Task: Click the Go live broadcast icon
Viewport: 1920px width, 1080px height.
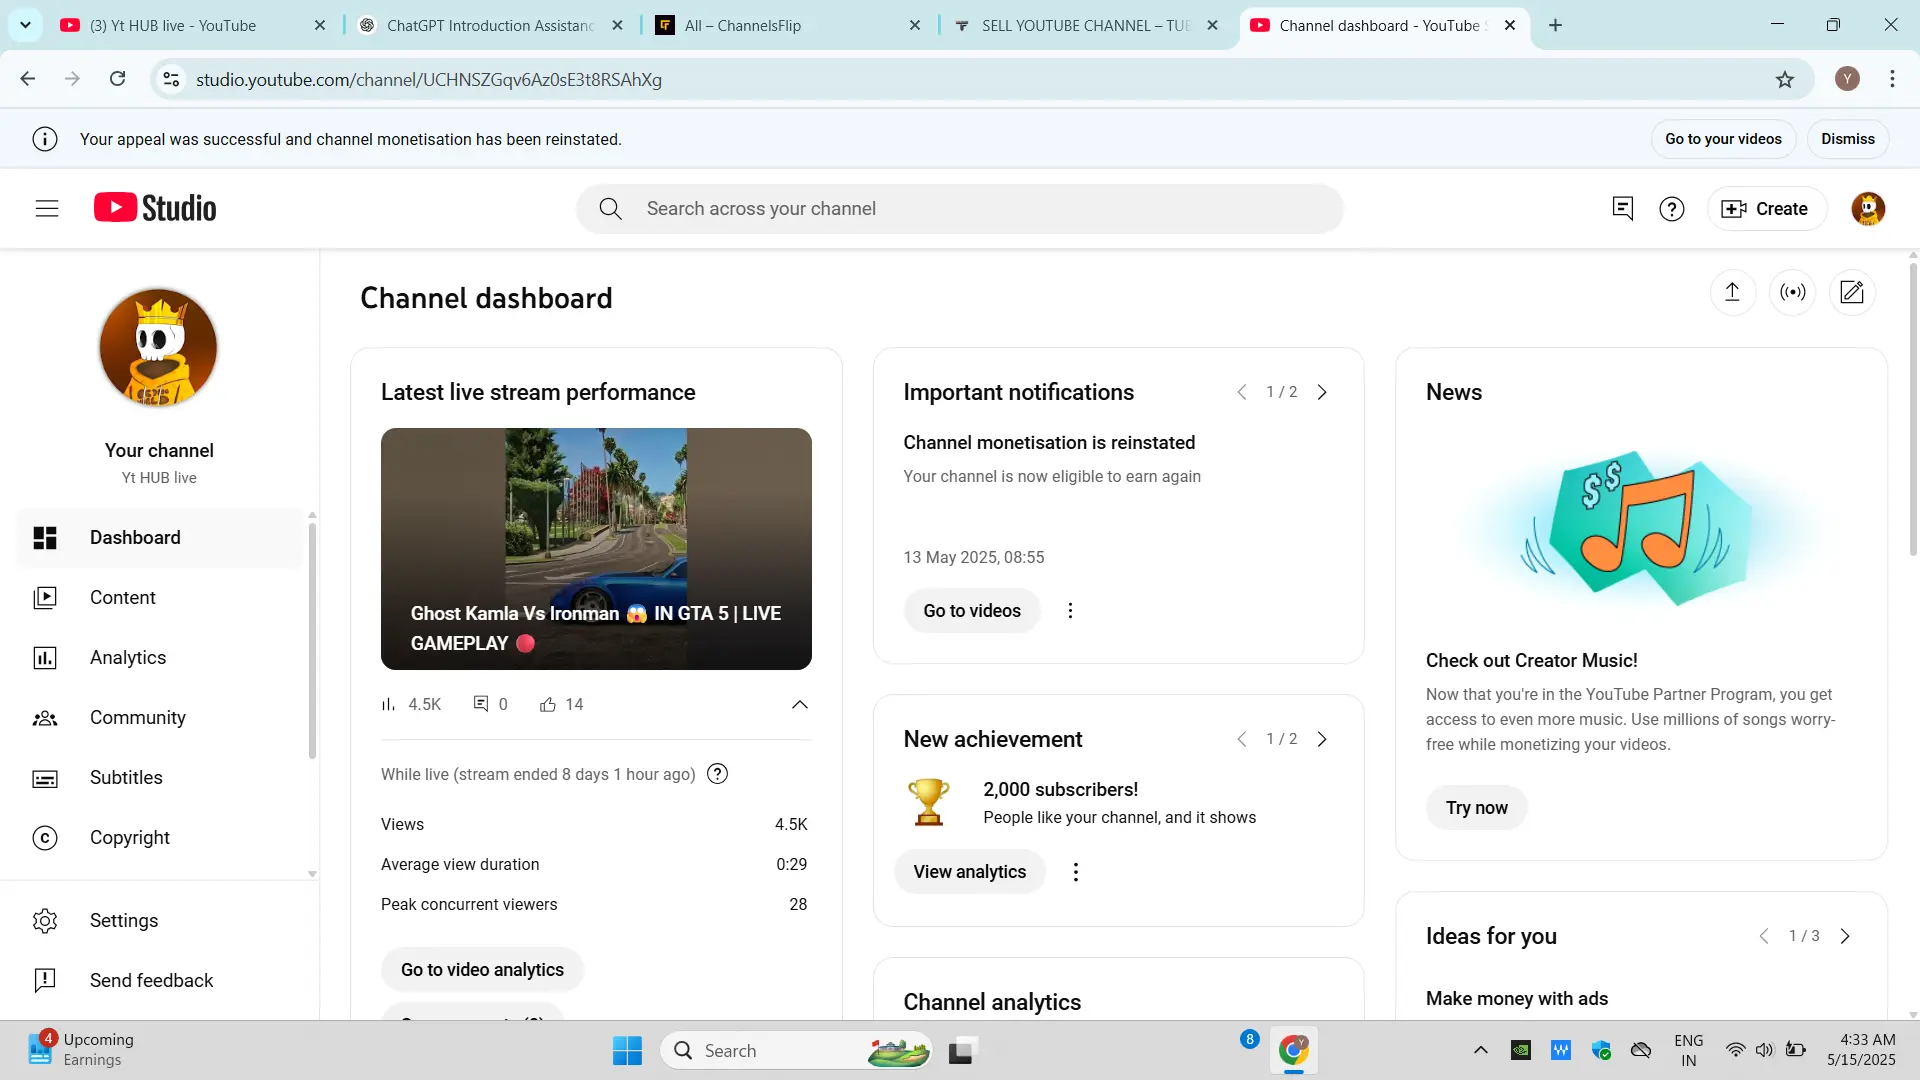Action: pyautogui.click(x=1793, y=292)
